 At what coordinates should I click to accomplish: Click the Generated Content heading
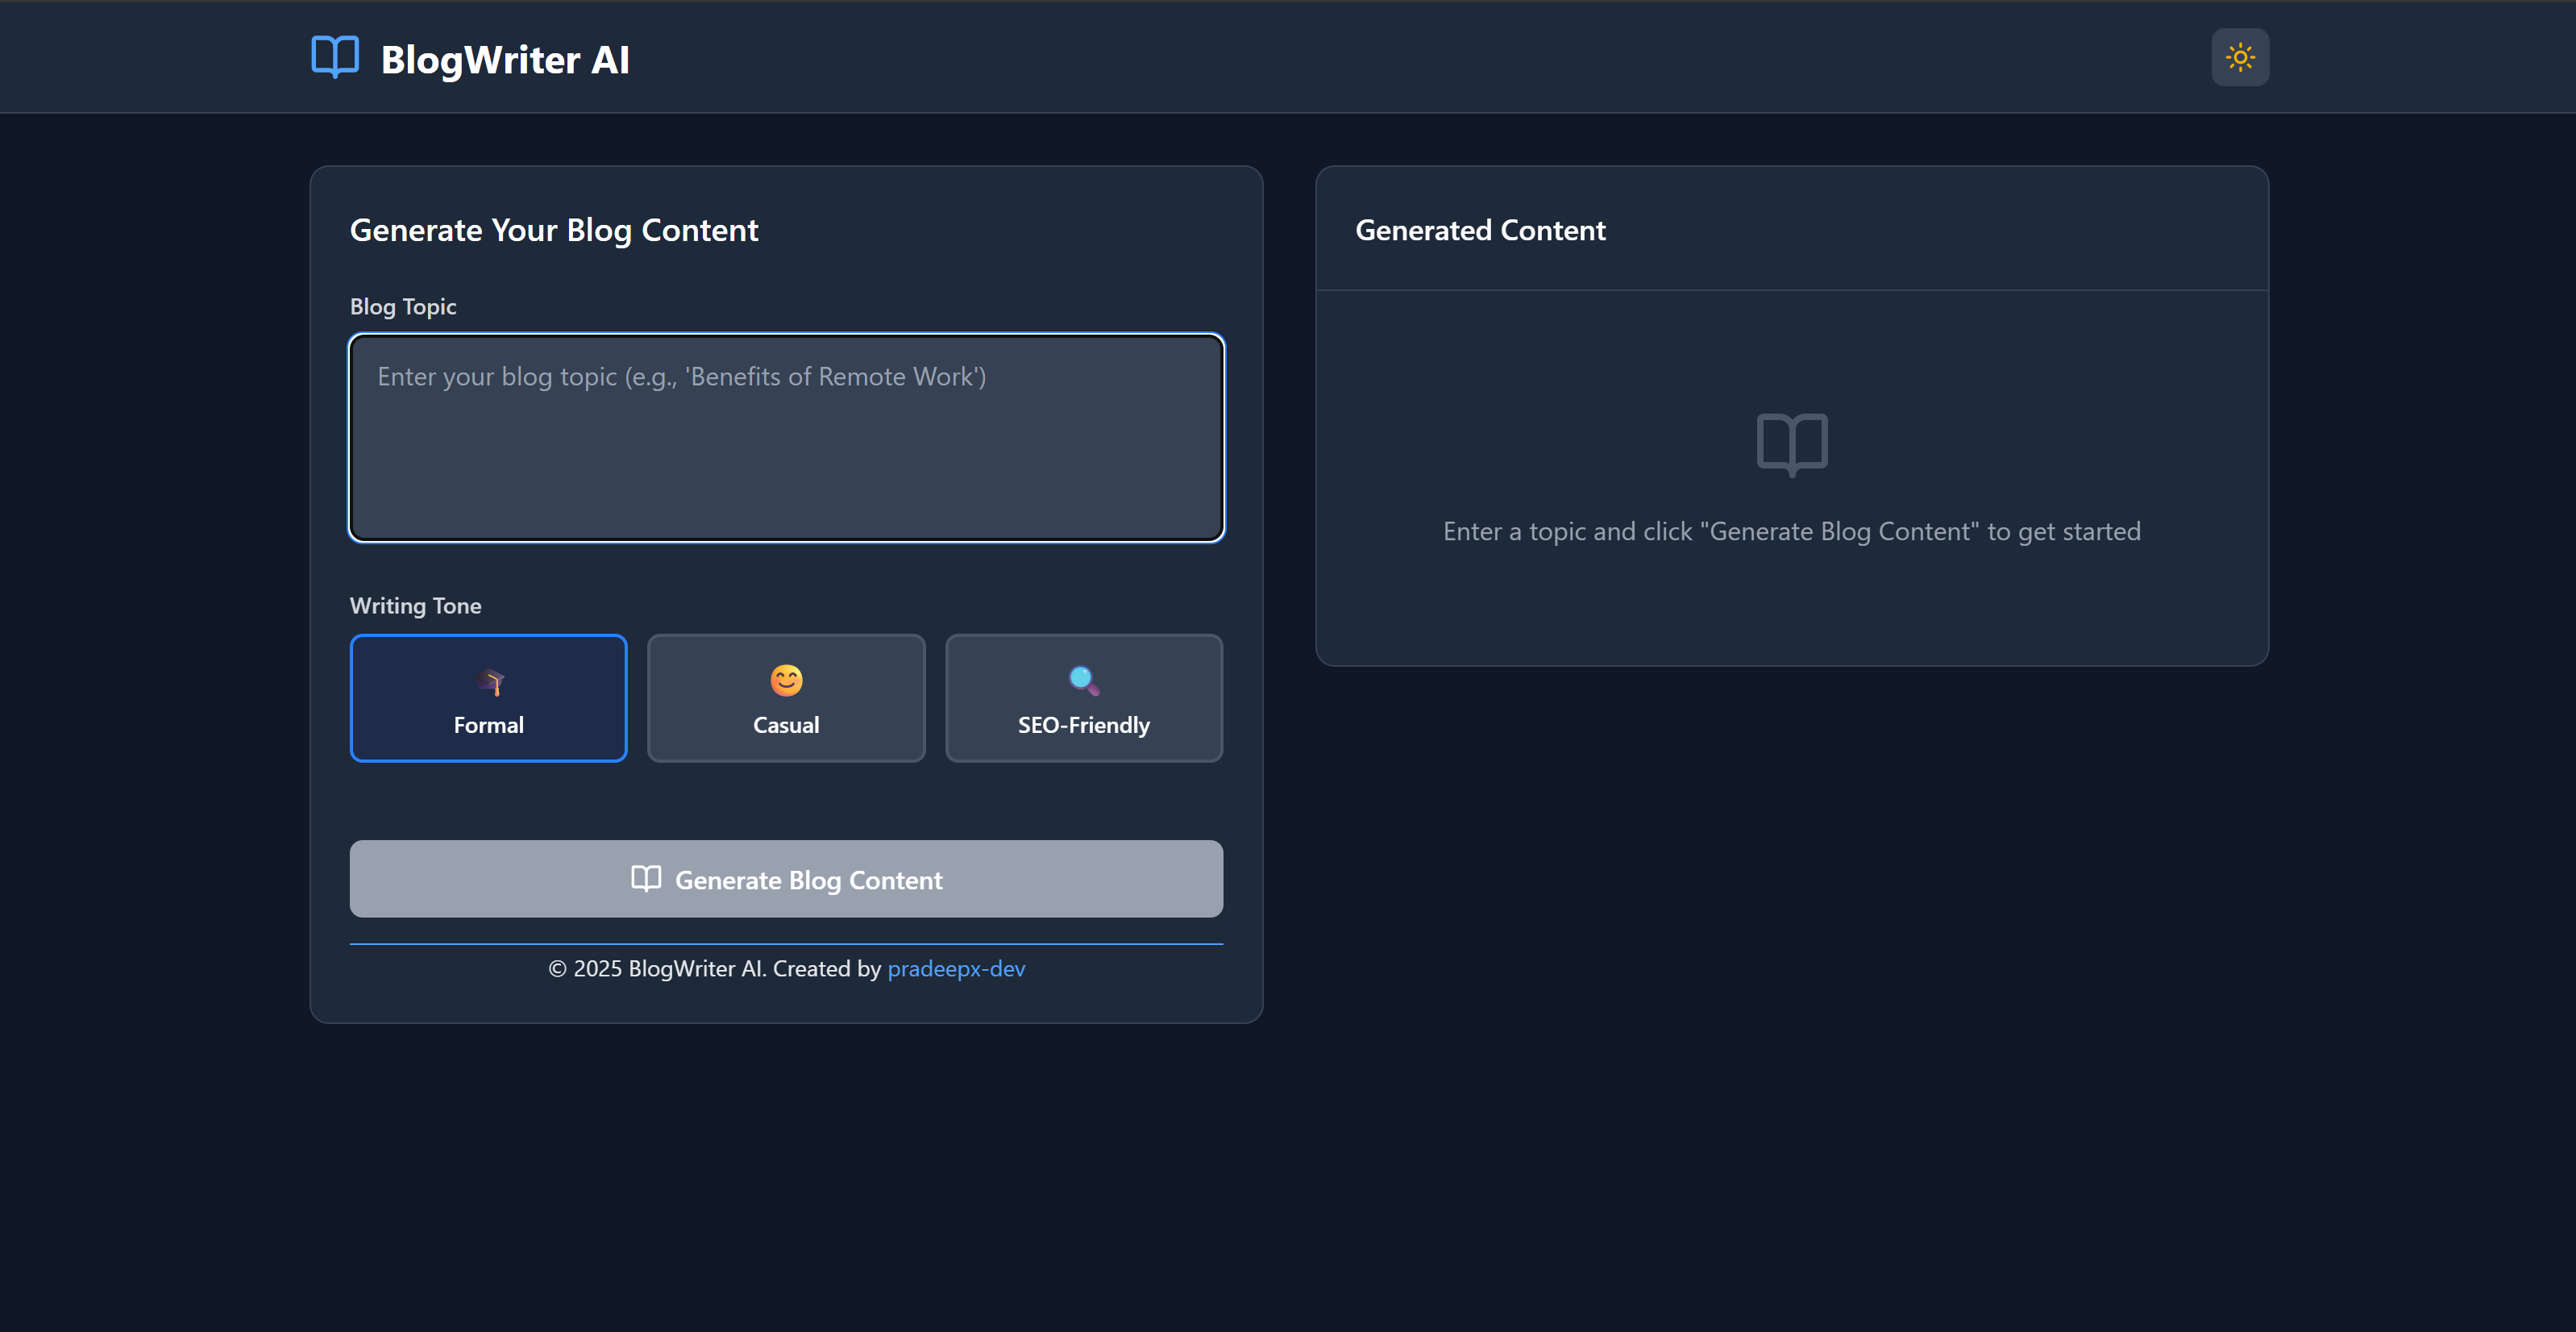tap(1480, 229)
